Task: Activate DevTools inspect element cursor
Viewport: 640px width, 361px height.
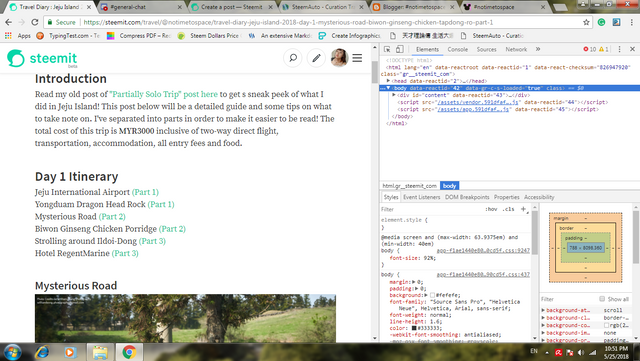Action: coord(387,49)
